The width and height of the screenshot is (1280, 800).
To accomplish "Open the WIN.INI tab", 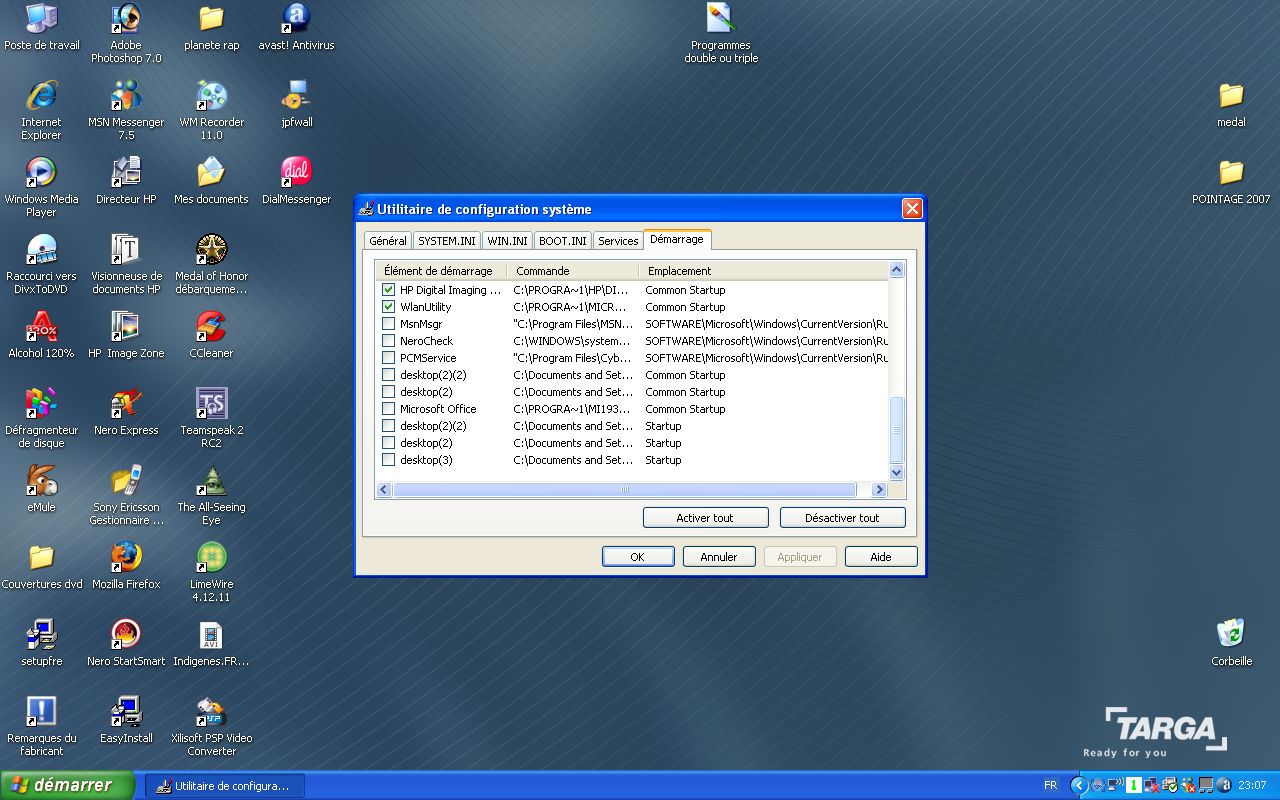I will pos(508,241).
